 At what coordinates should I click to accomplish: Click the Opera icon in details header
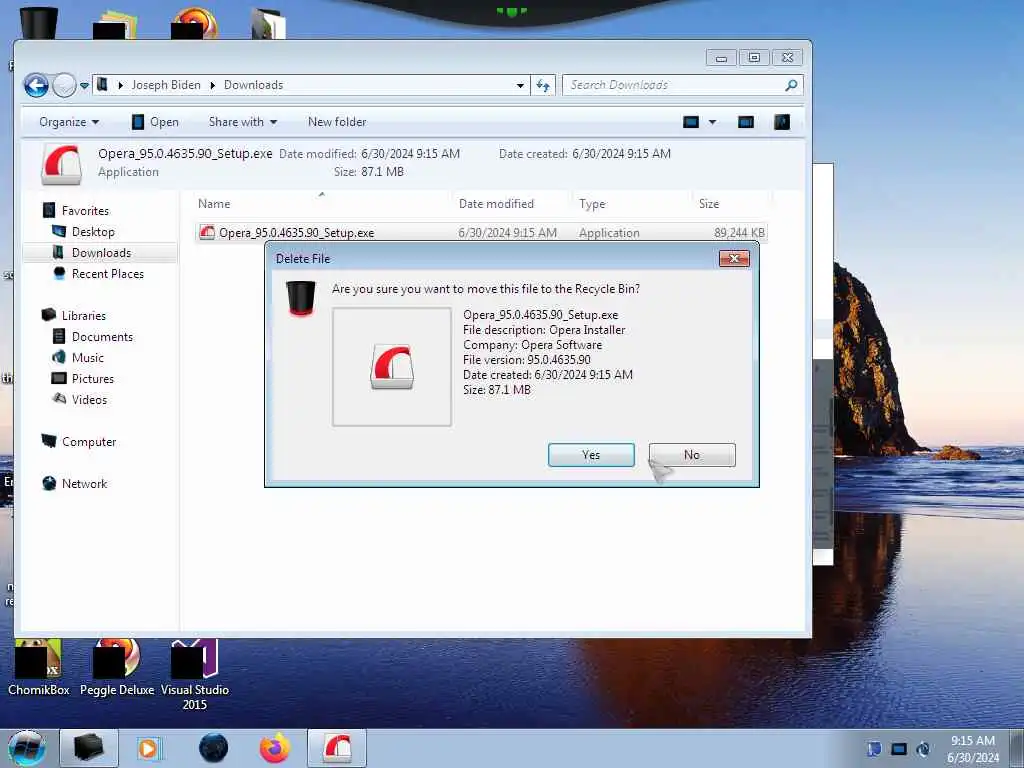point(61,164)
